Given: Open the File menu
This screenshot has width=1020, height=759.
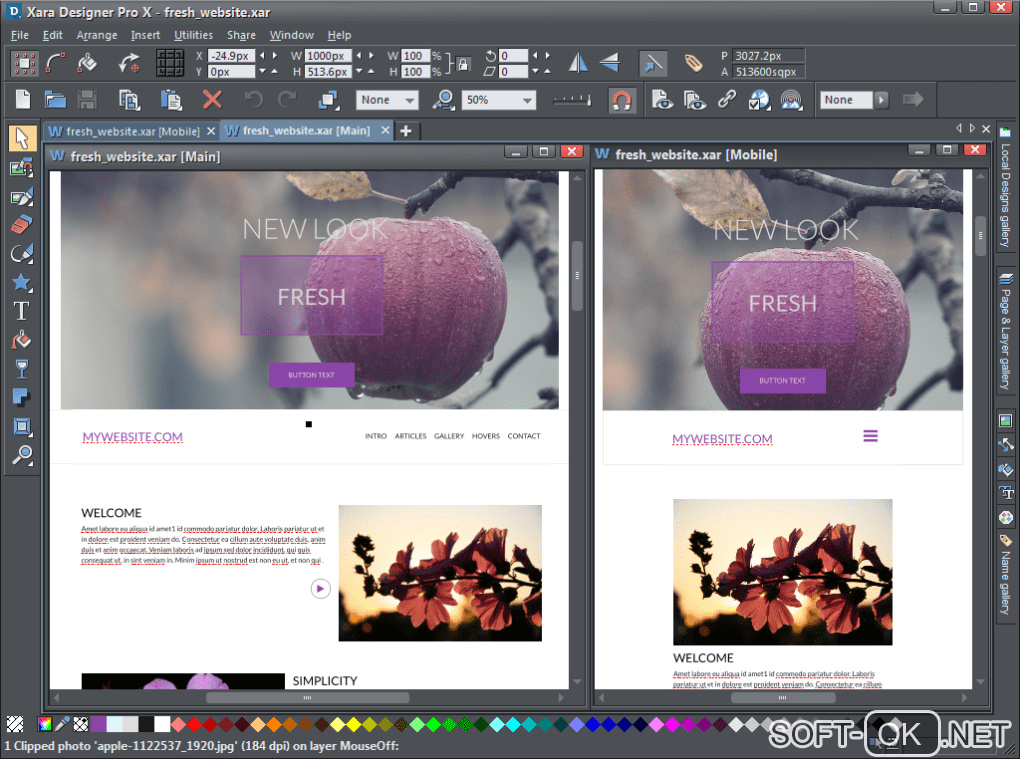Looking at the screenshot, I should coord(20,35).
